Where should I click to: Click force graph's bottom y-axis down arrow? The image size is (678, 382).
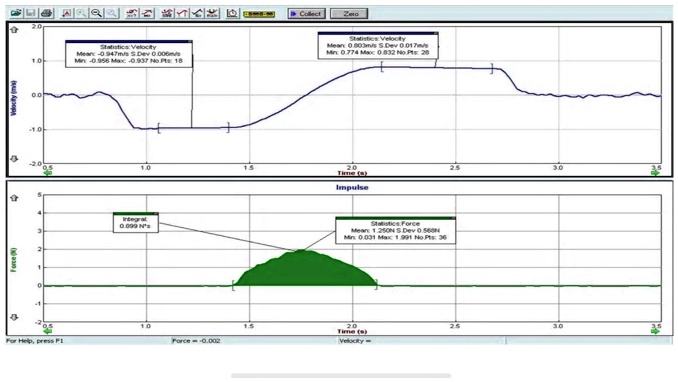coord(14,318)
